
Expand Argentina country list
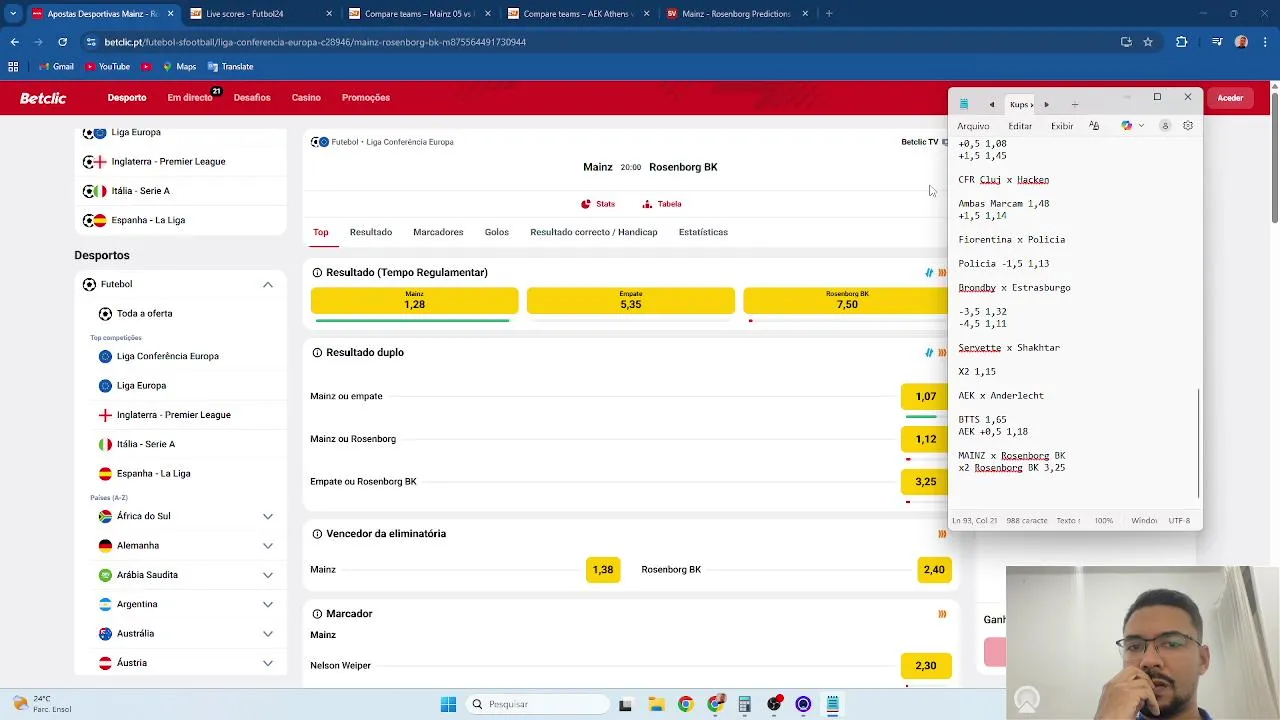[268, 604]
